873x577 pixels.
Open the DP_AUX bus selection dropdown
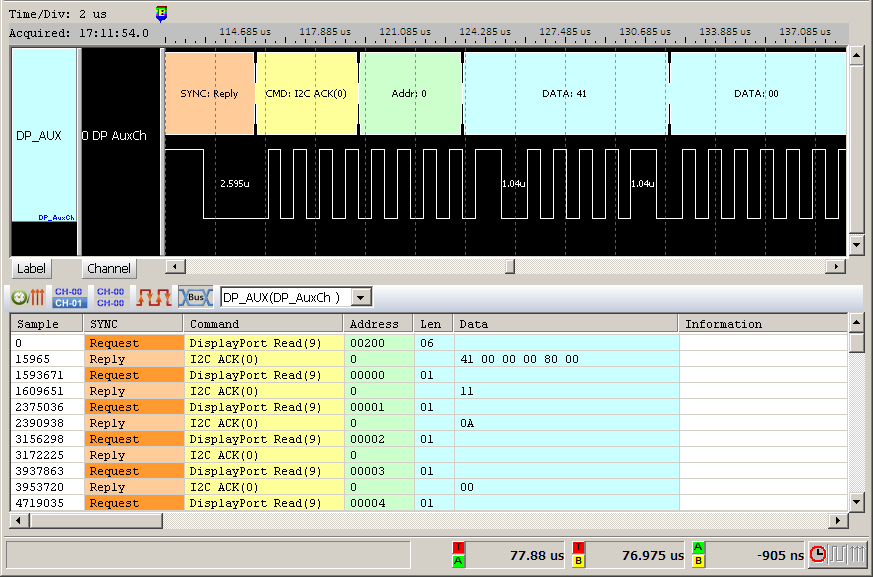[x=362, y=297]
